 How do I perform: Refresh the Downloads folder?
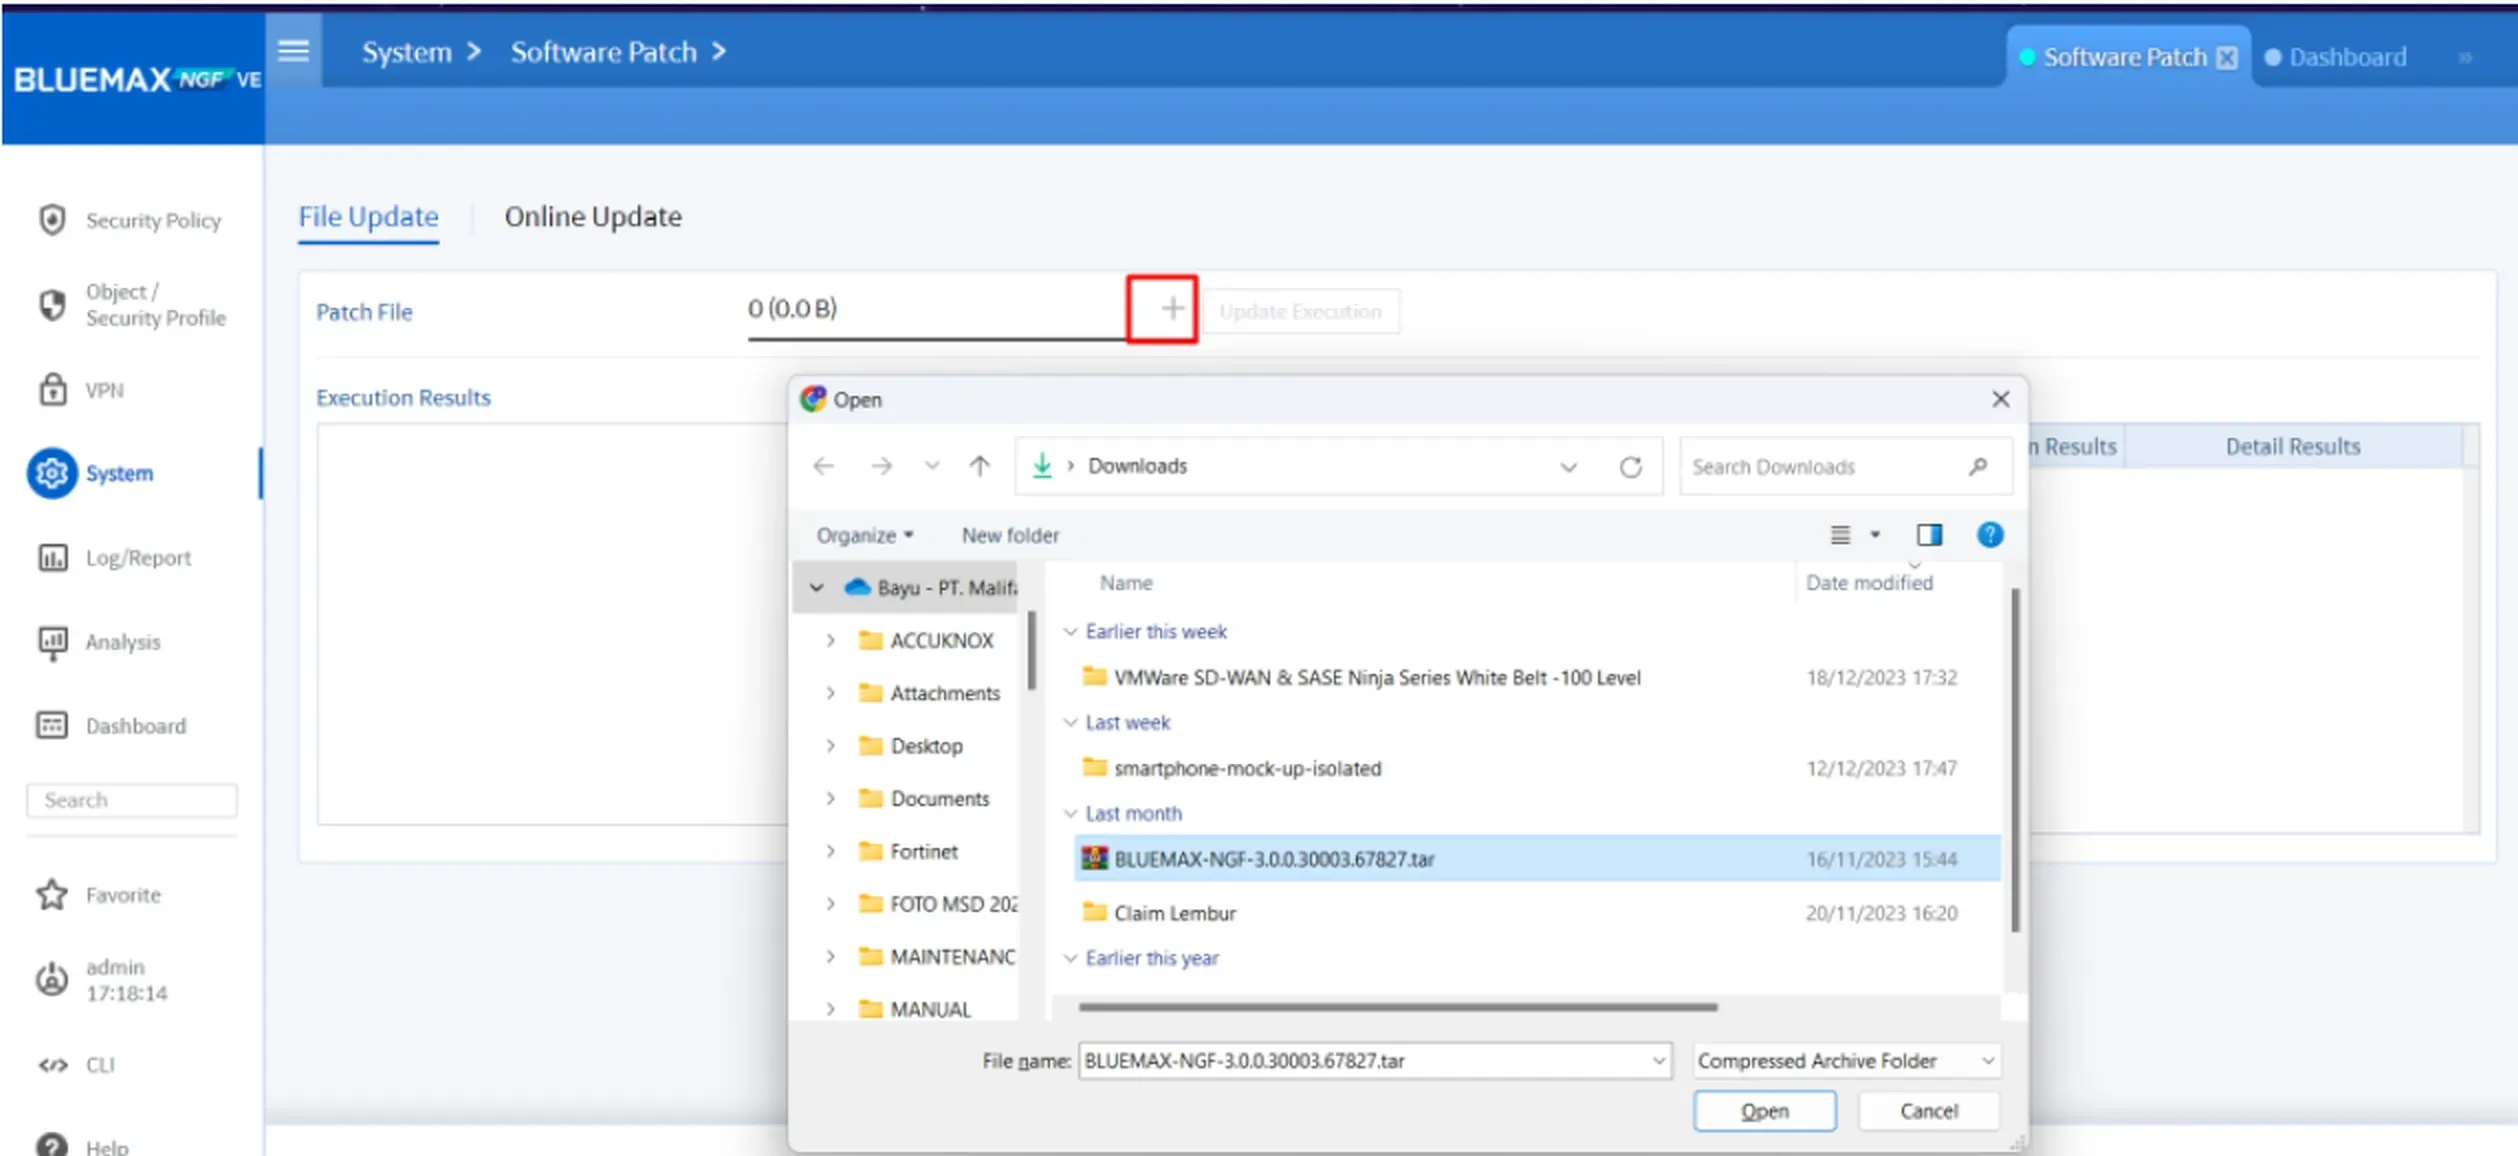tap(1631, 467)
